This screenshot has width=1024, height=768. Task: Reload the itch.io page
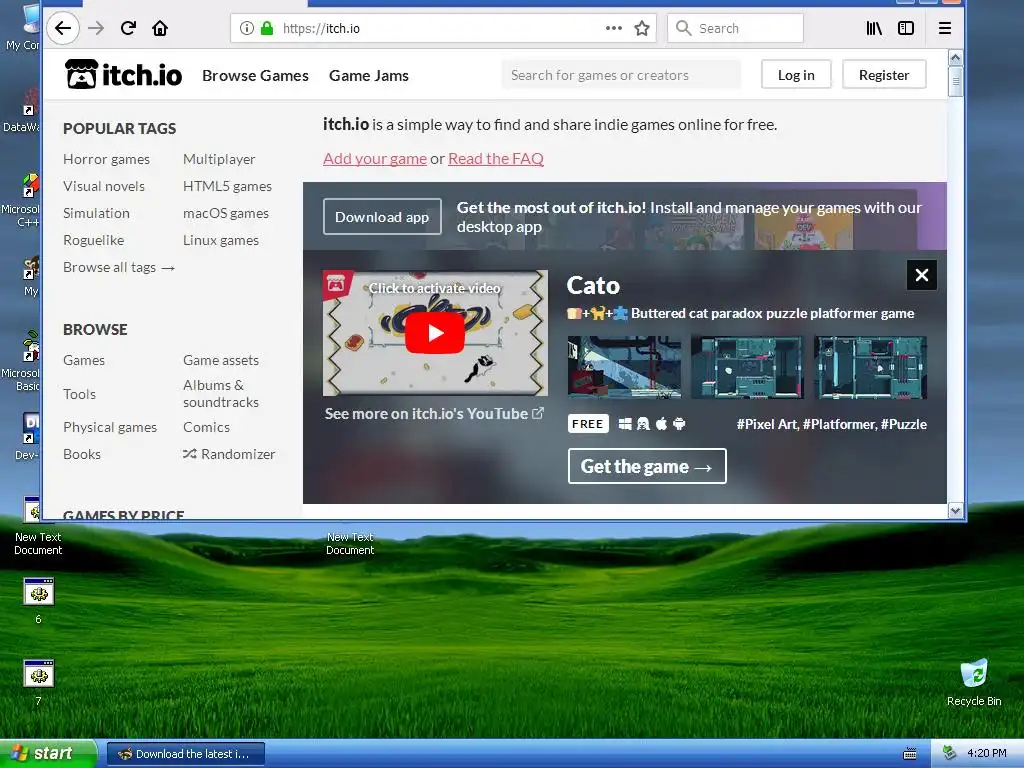click(x=128, y=28)
